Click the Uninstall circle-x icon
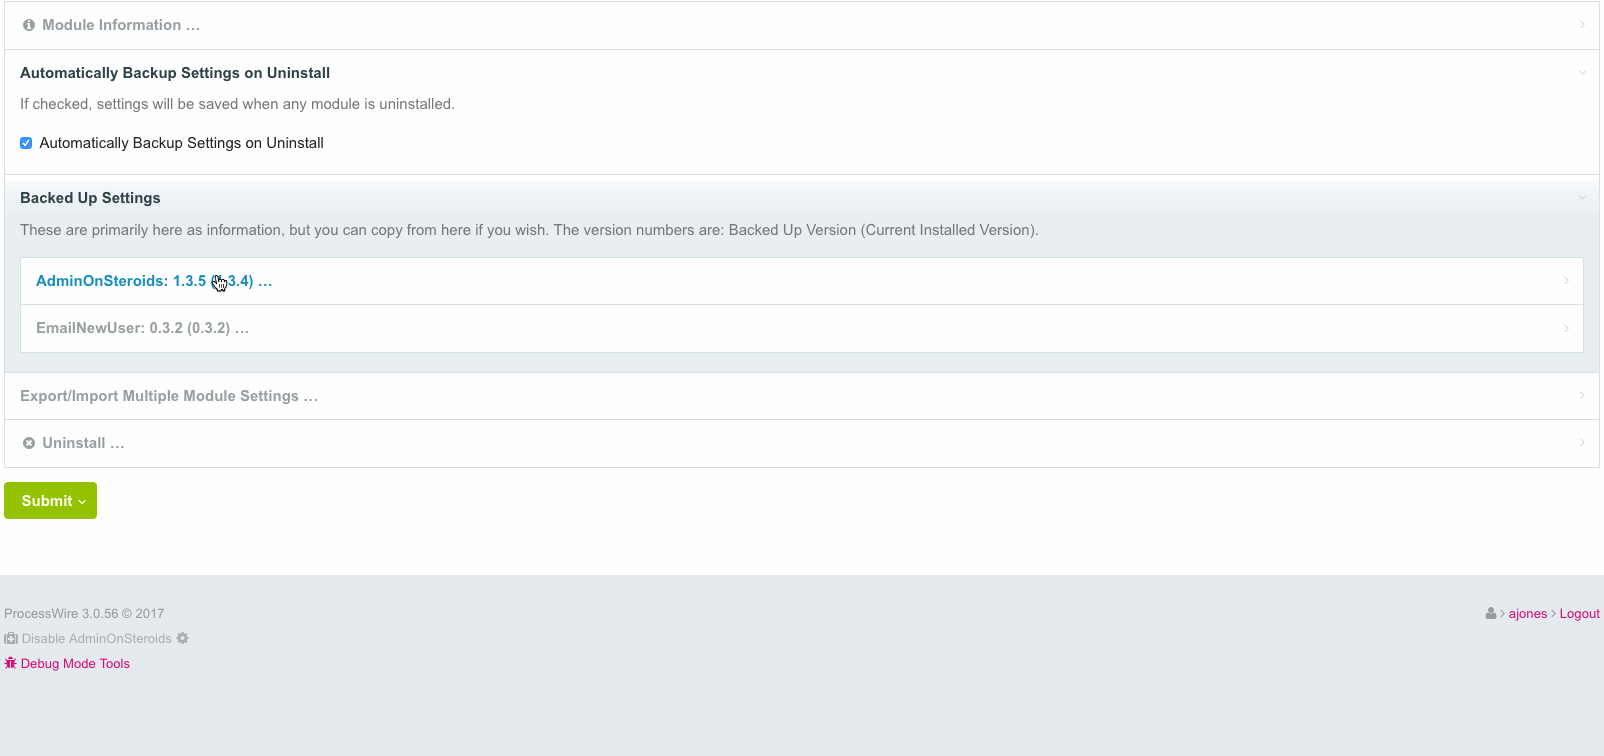This screenshot has width=1604, height=756. click(29, 443)
